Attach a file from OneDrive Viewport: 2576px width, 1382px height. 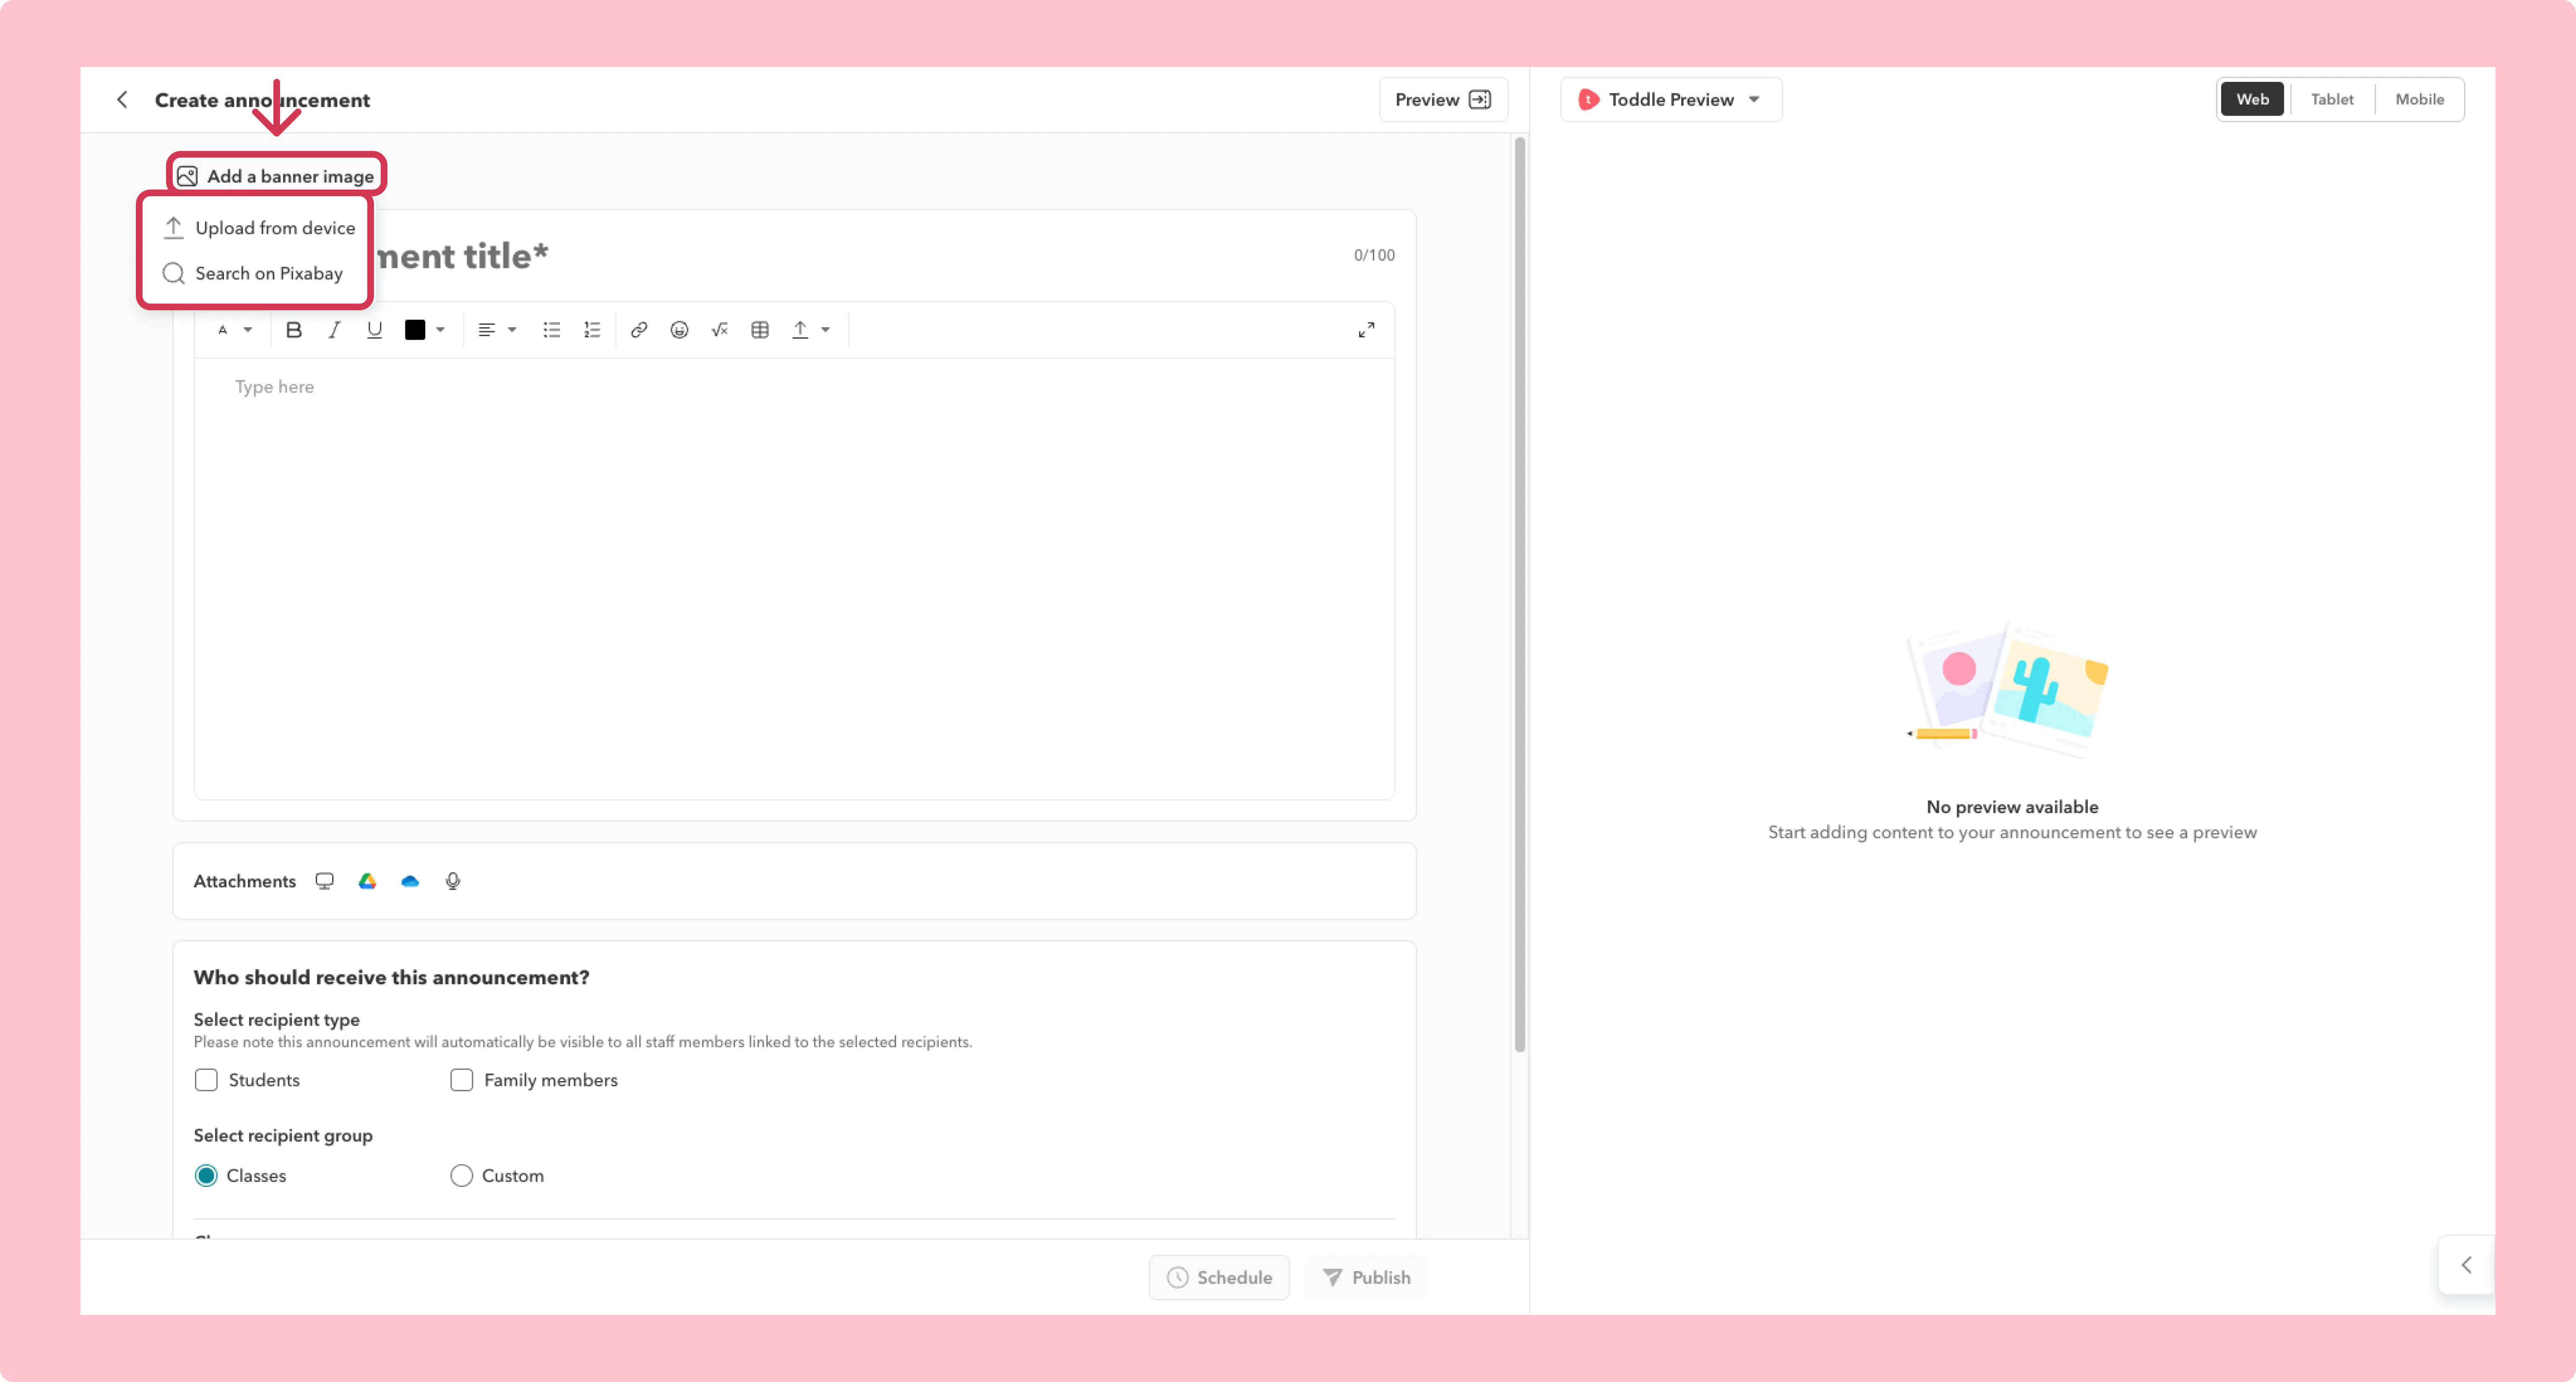410,881
